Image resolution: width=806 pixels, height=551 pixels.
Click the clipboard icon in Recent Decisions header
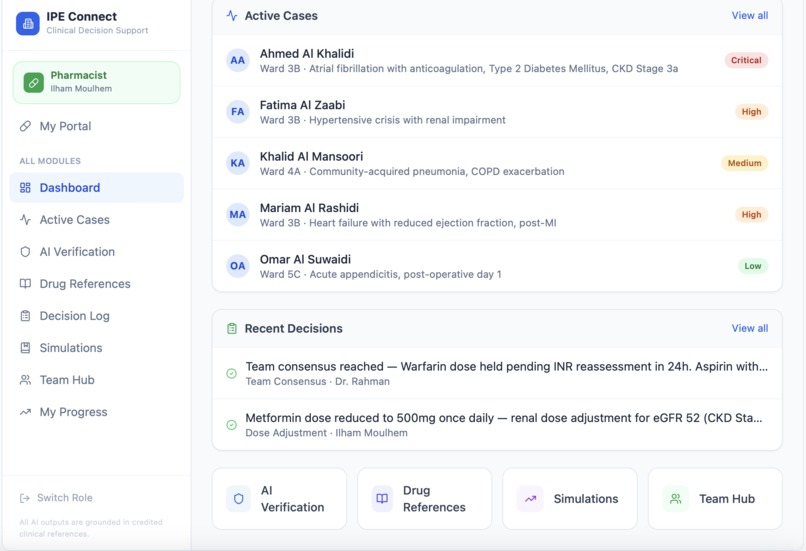(232, 328)
